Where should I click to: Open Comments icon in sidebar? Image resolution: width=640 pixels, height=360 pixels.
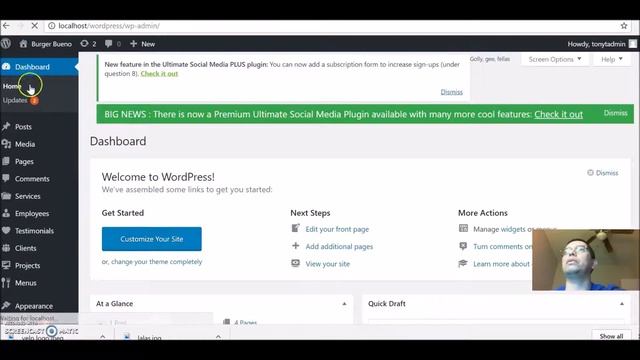tap(6, 178)
